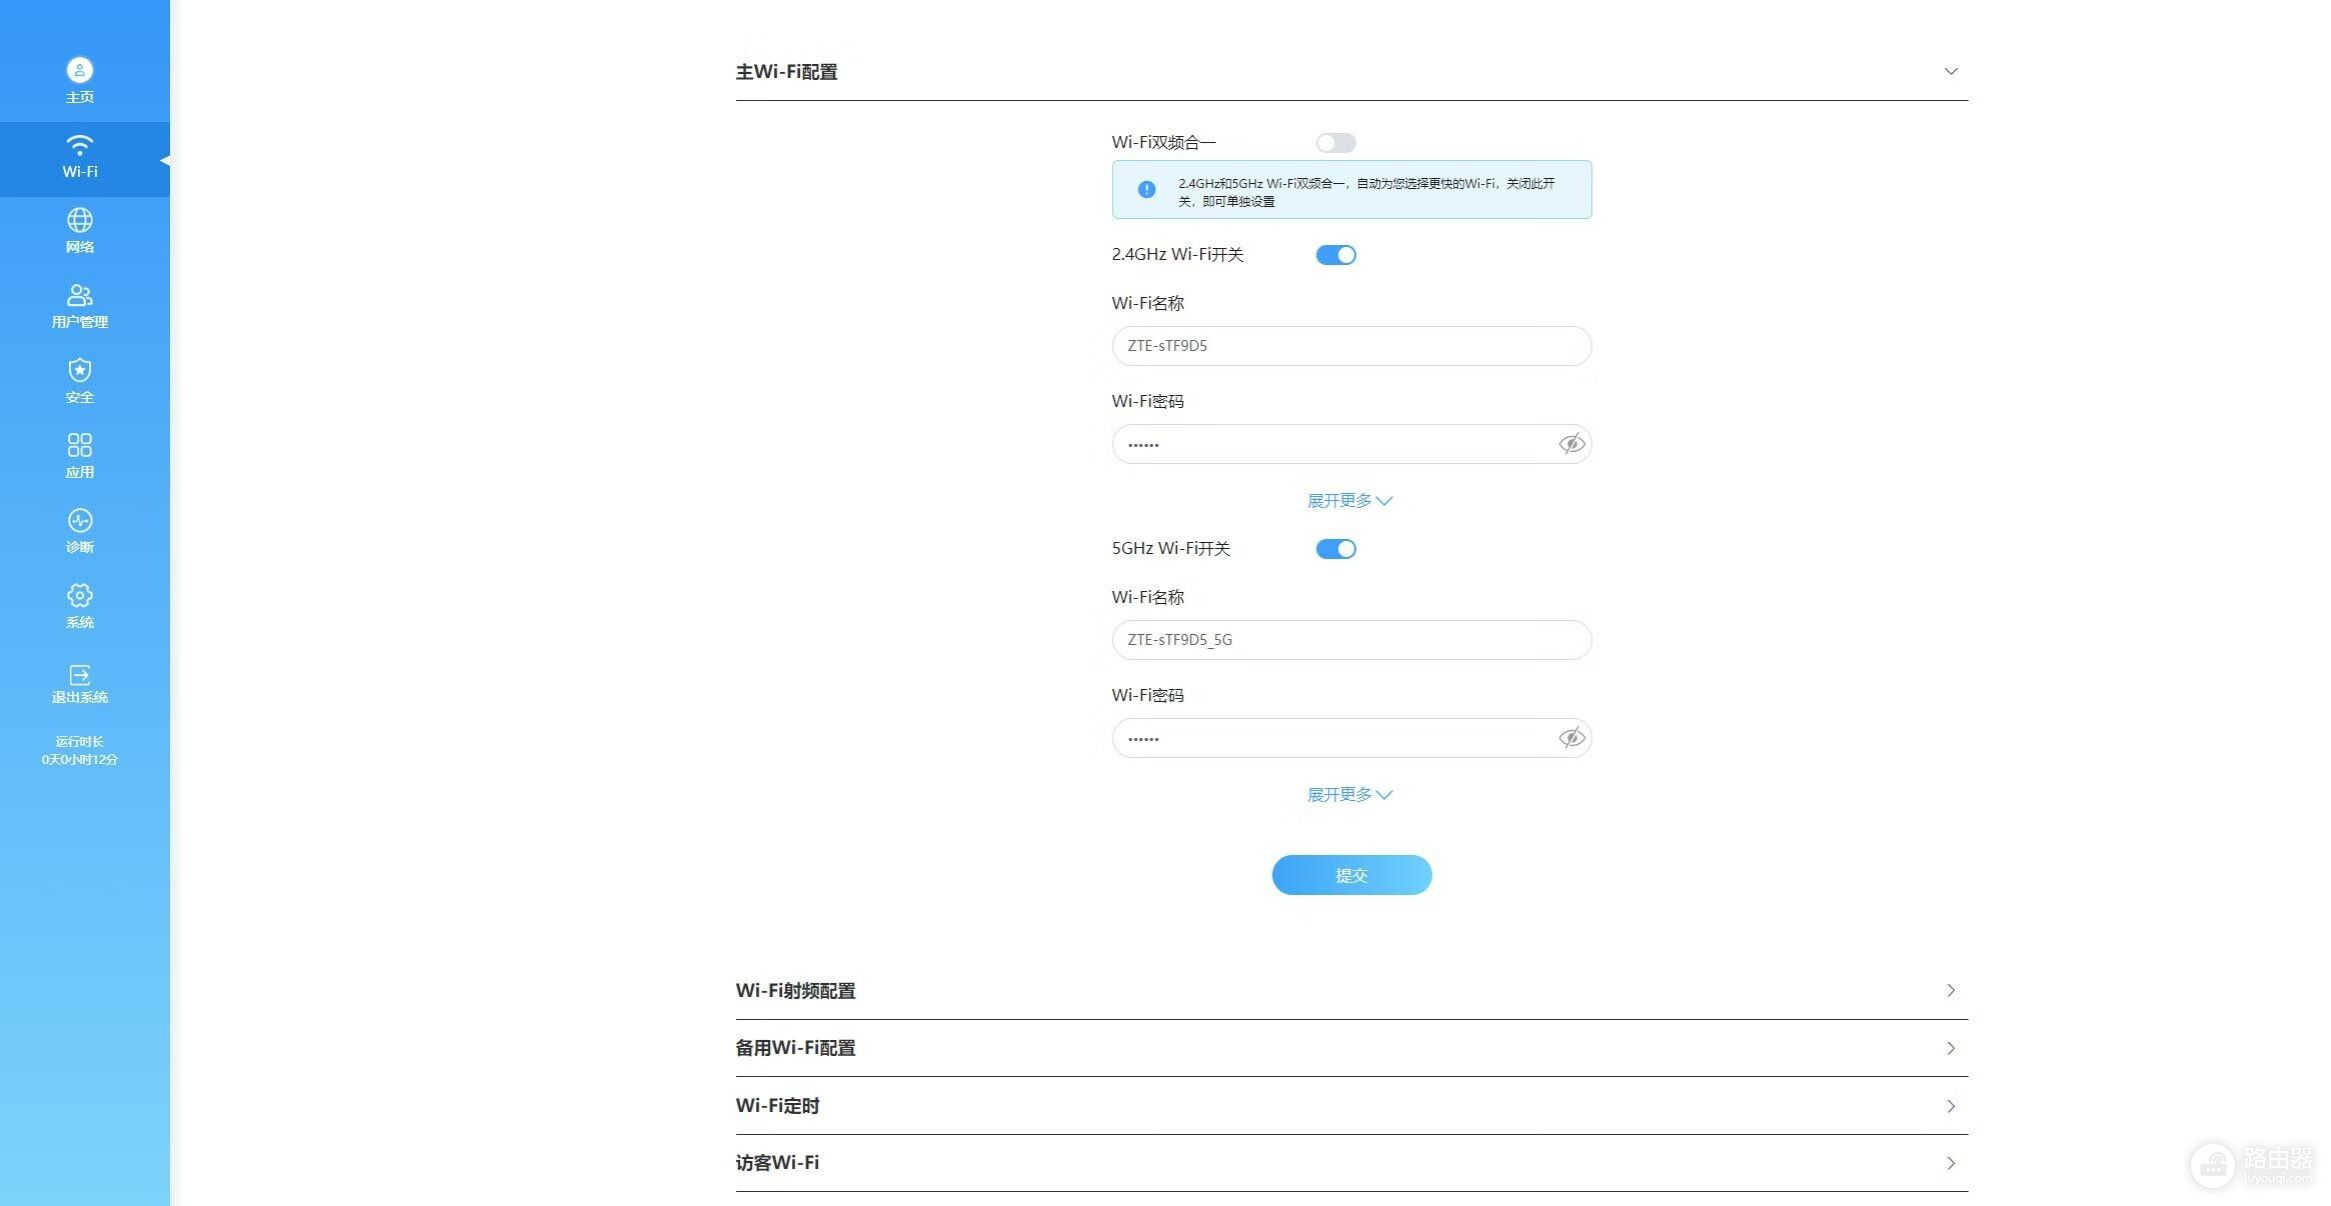Image resolution: width=2331 pixels, height=1206 pixels.
Task: Open the 安全 shield icon
Action: [80, 370]
